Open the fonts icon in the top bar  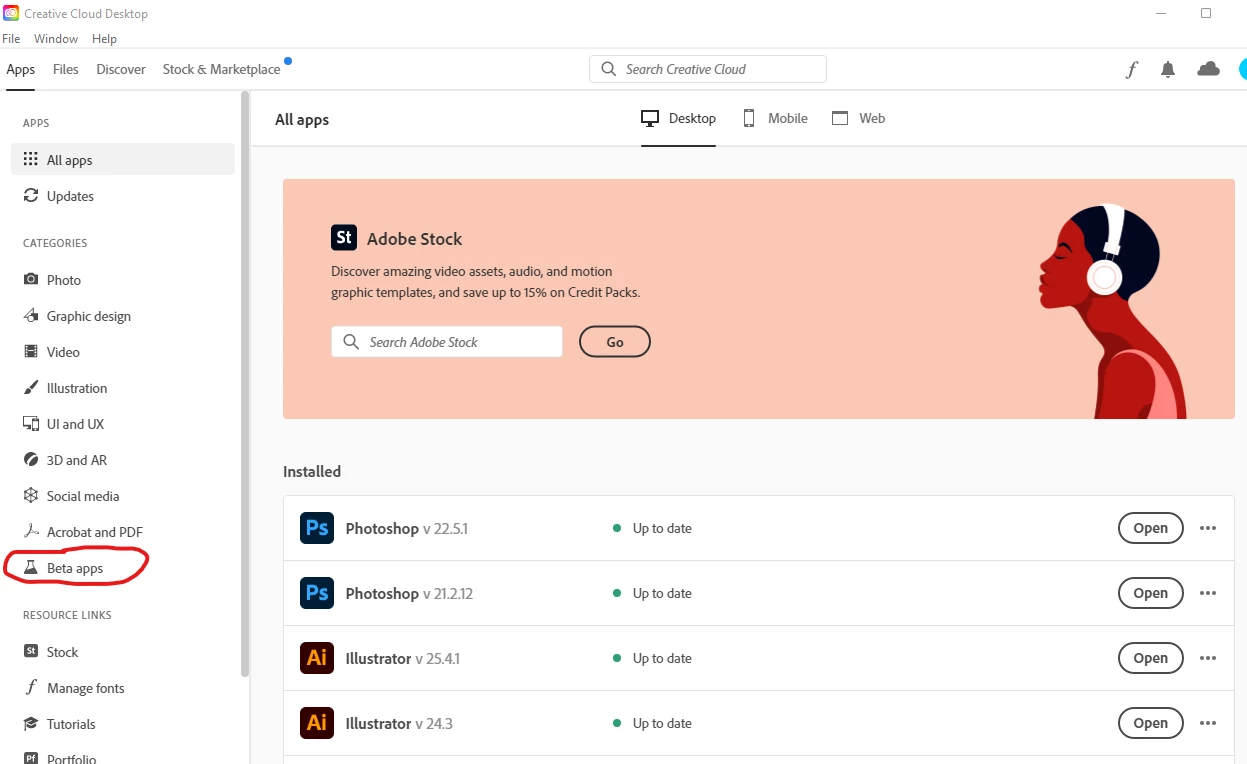1132,69
